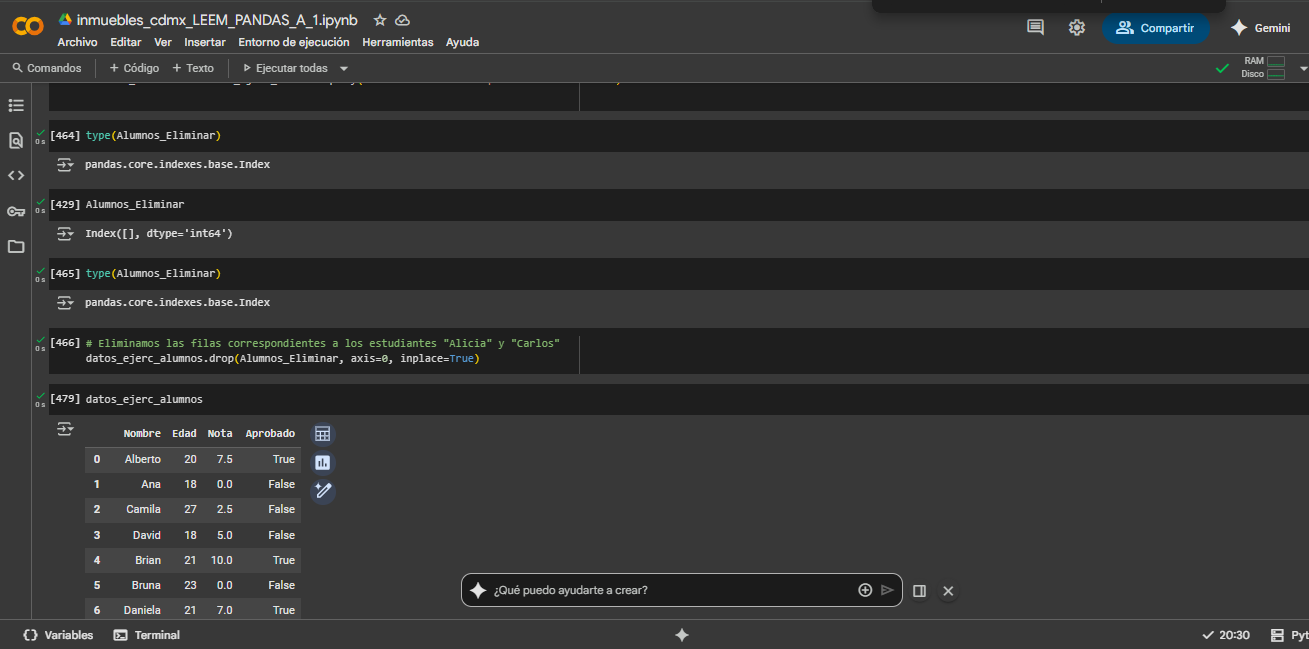Click Ejecutar todas to run all cells
The height and width of the screenshot is (649, 1309).
coord(285,68)
